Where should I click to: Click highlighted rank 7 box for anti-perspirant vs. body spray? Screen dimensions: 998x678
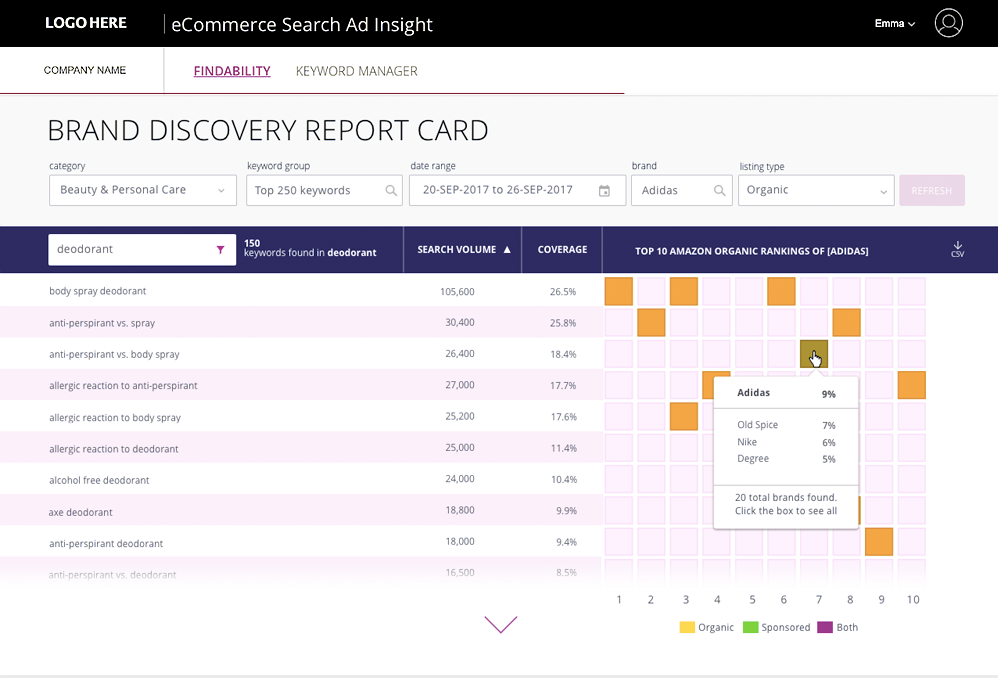point(814,353)
